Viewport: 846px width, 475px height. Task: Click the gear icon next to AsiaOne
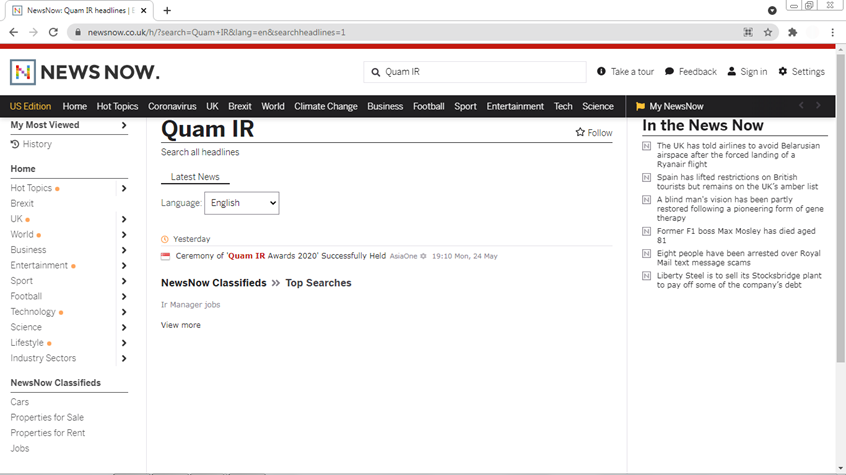pyautogui.click(x=424, y=256)
